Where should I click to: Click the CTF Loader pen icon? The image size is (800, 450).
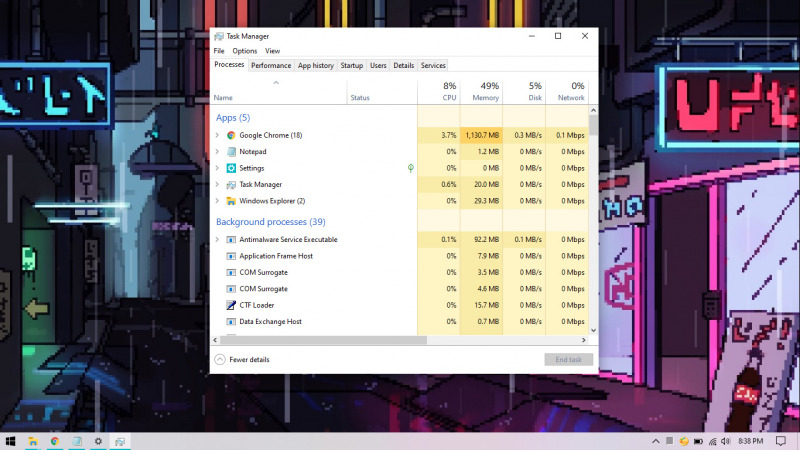(x=231, y=305)
